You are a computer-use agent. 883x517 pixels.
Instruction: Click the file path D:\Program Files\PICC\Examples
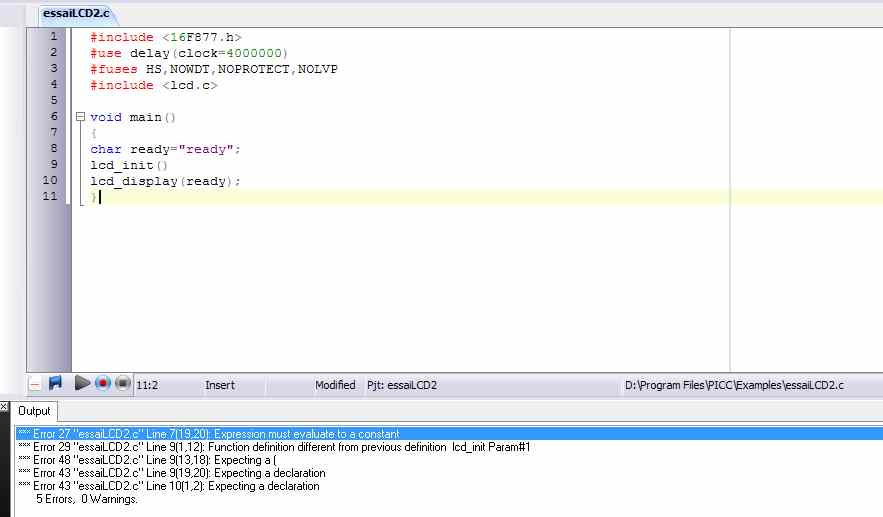(x=734, y=385)
